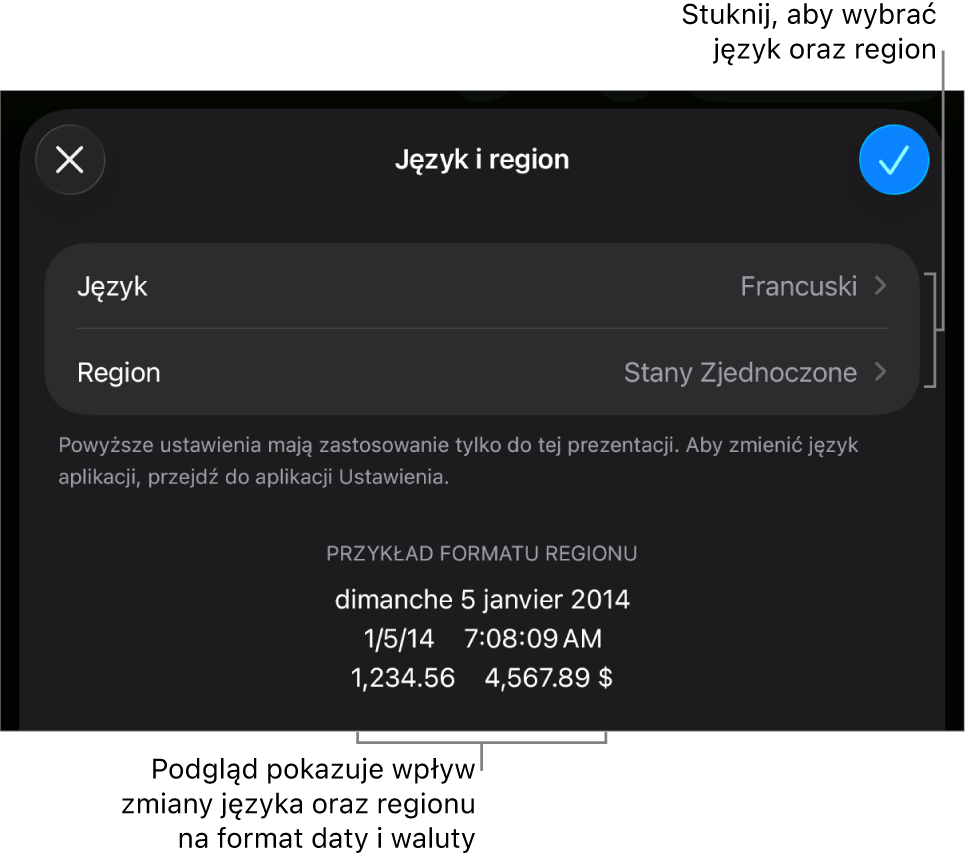
Task: Click the Język i region title
Action: [x=482, y=160]
